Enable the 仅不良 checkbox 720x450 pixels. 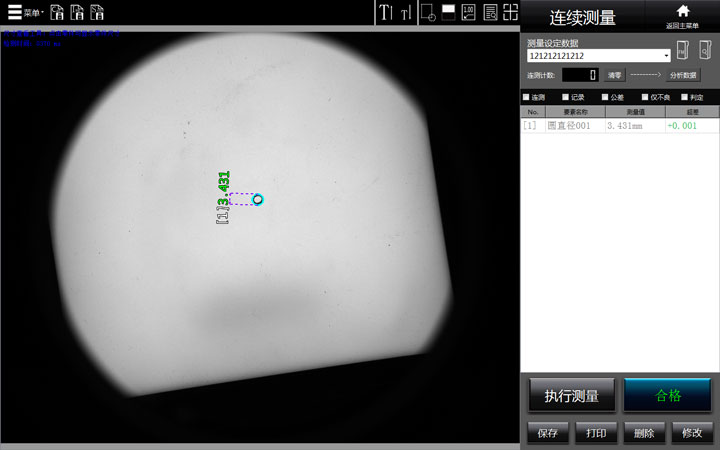coord(645,97)
